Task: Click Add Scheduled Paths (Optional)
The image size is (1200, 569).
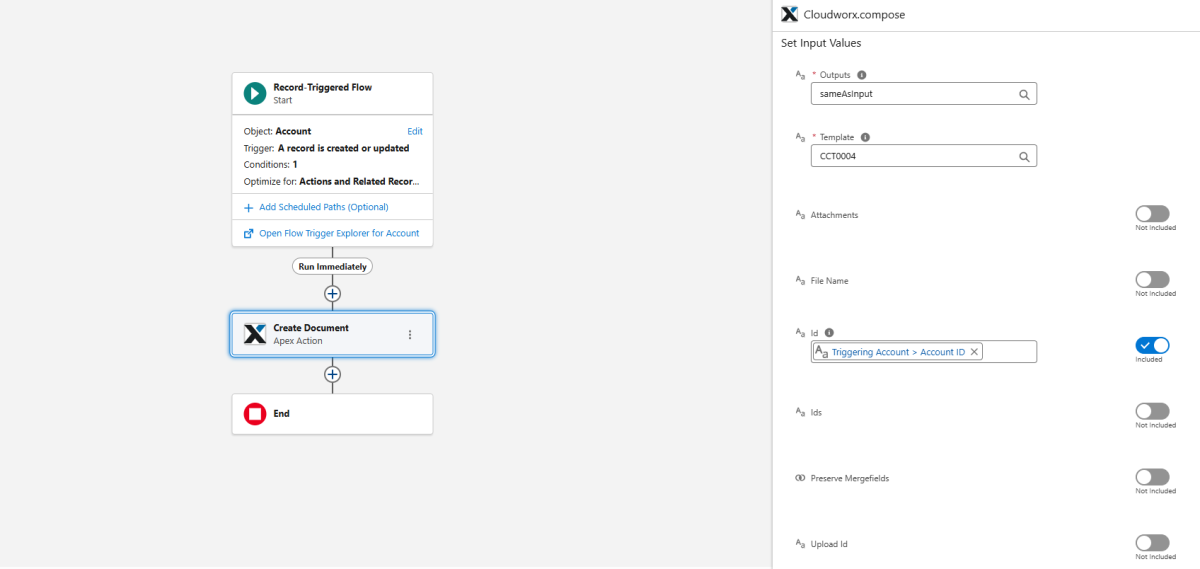Action: click(323, 207)
